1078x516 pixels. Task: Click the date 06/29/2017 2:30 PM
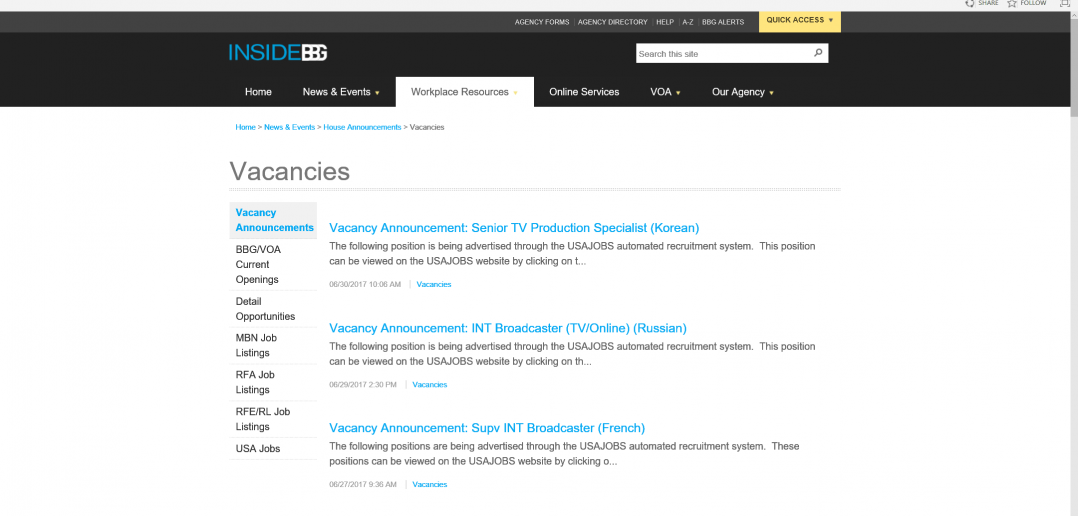click(x=363, y=385)
